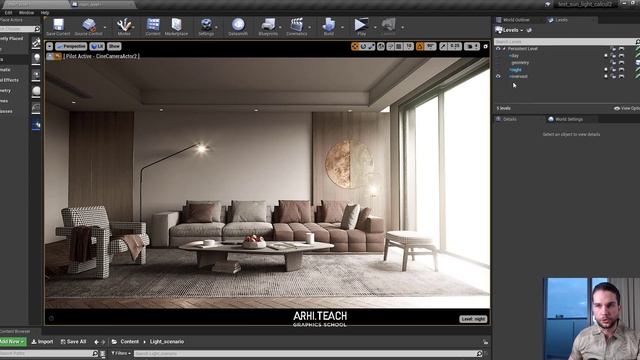640x360 pixels.
Task: Select the night level row
Action: point(516,70)
